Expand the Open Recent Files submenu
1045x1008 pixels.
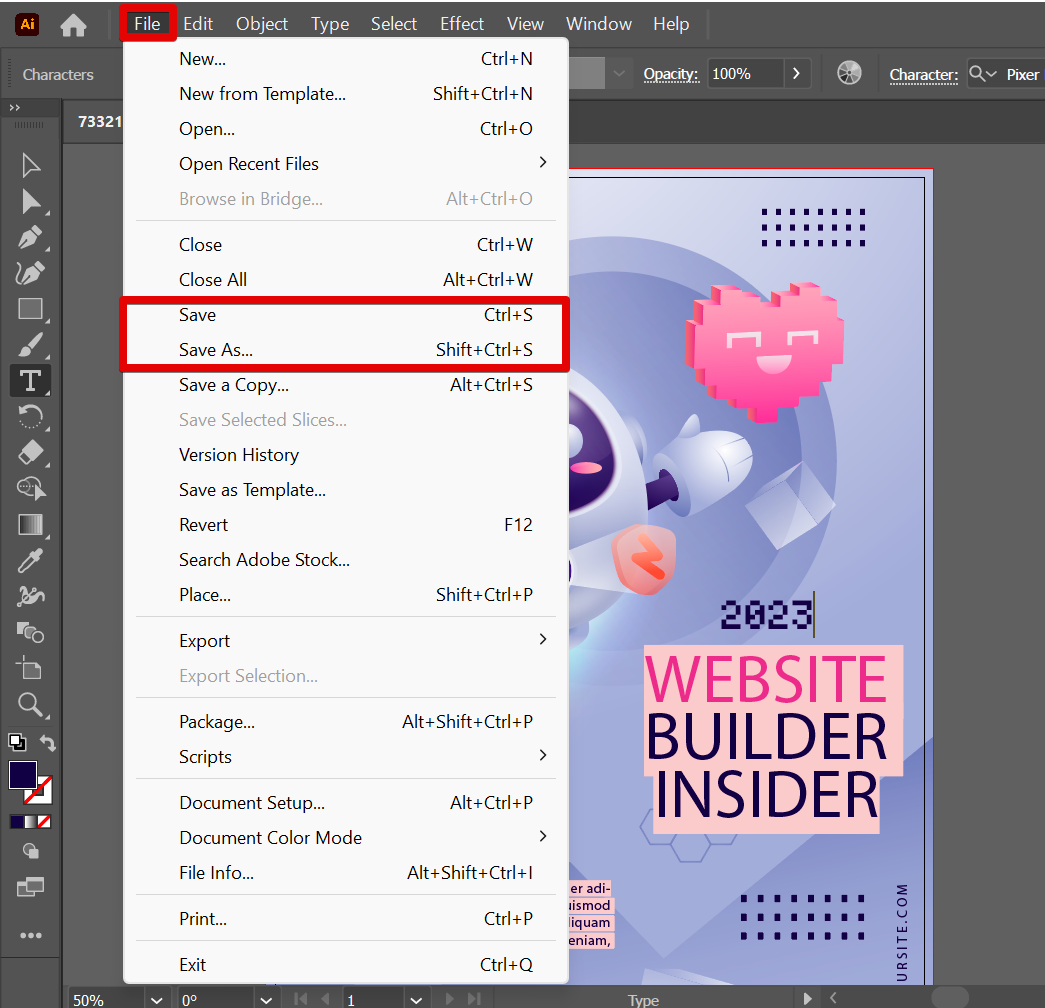coord(543,163)
